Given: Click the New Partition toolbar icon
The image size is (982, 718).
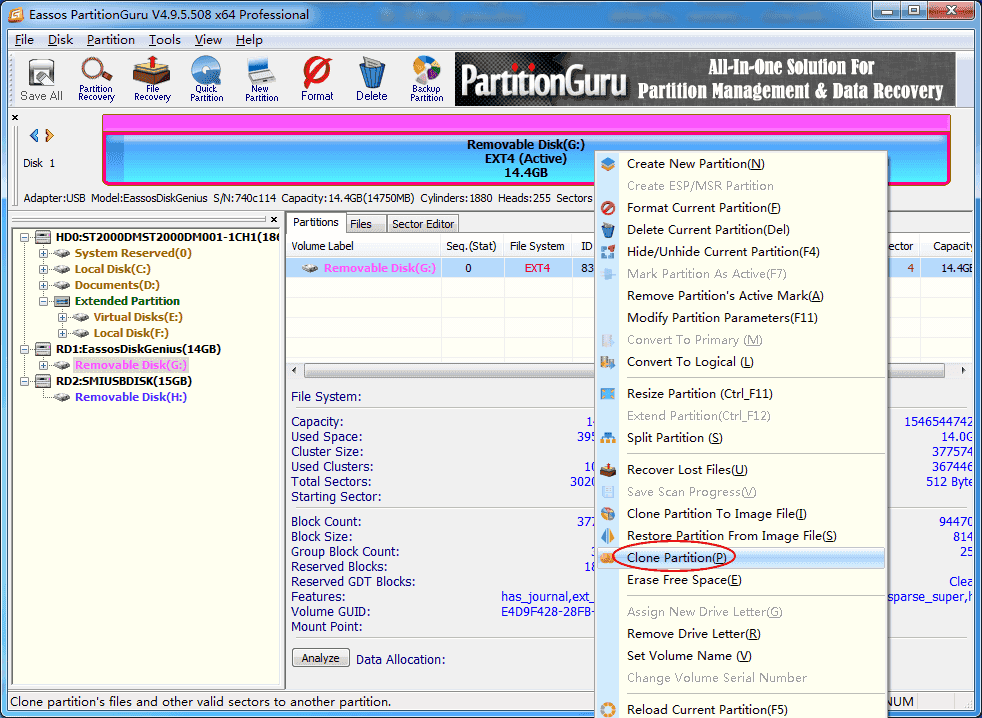Looking at the screenshot, I should pos(262,79).
